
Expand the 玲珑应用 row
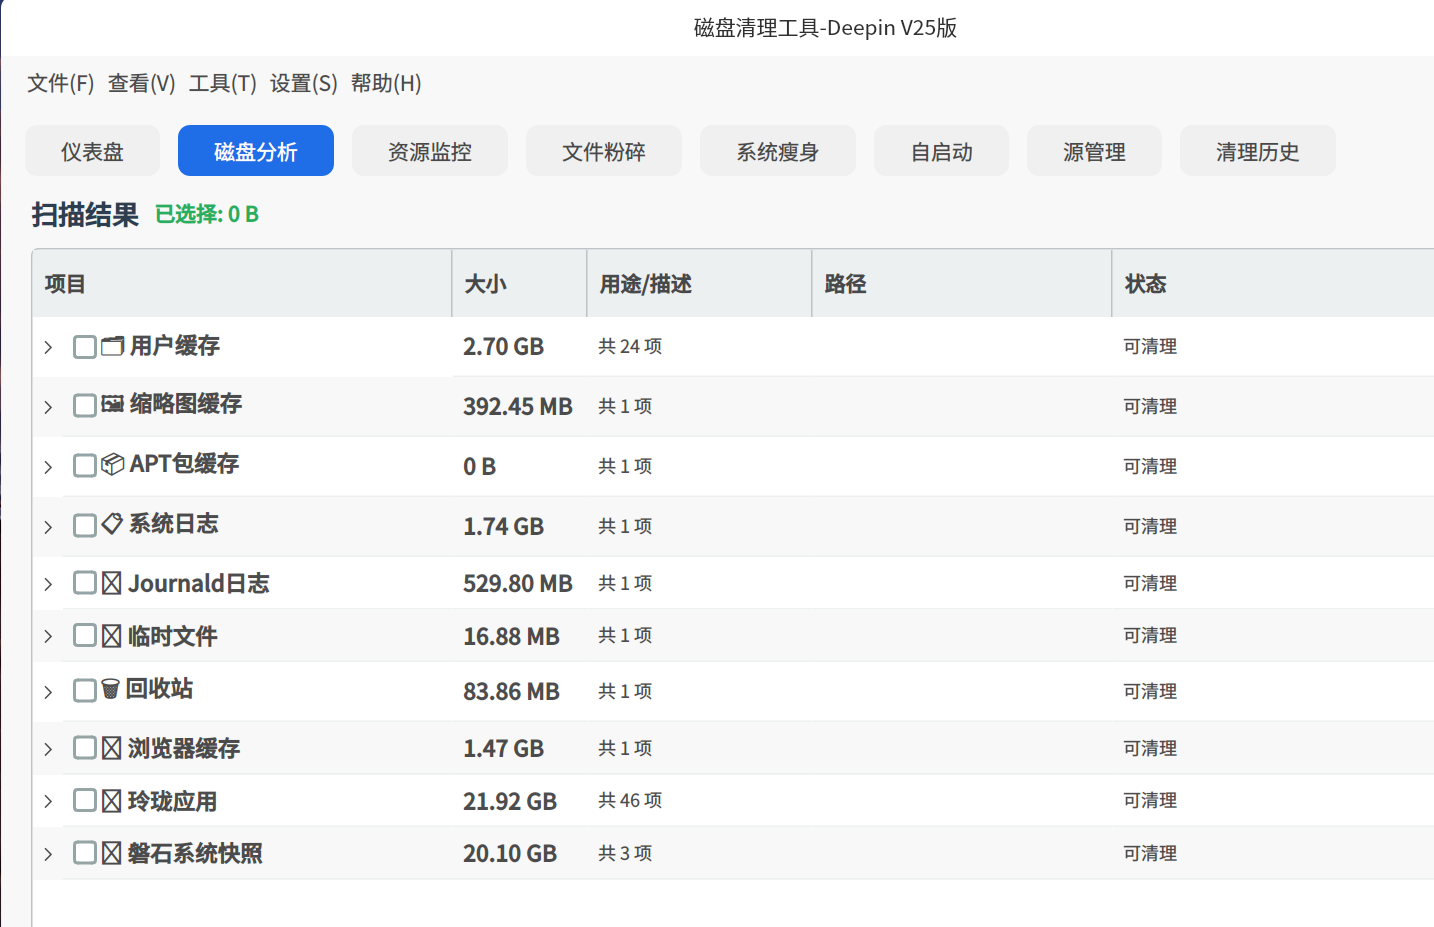point(48,801)
